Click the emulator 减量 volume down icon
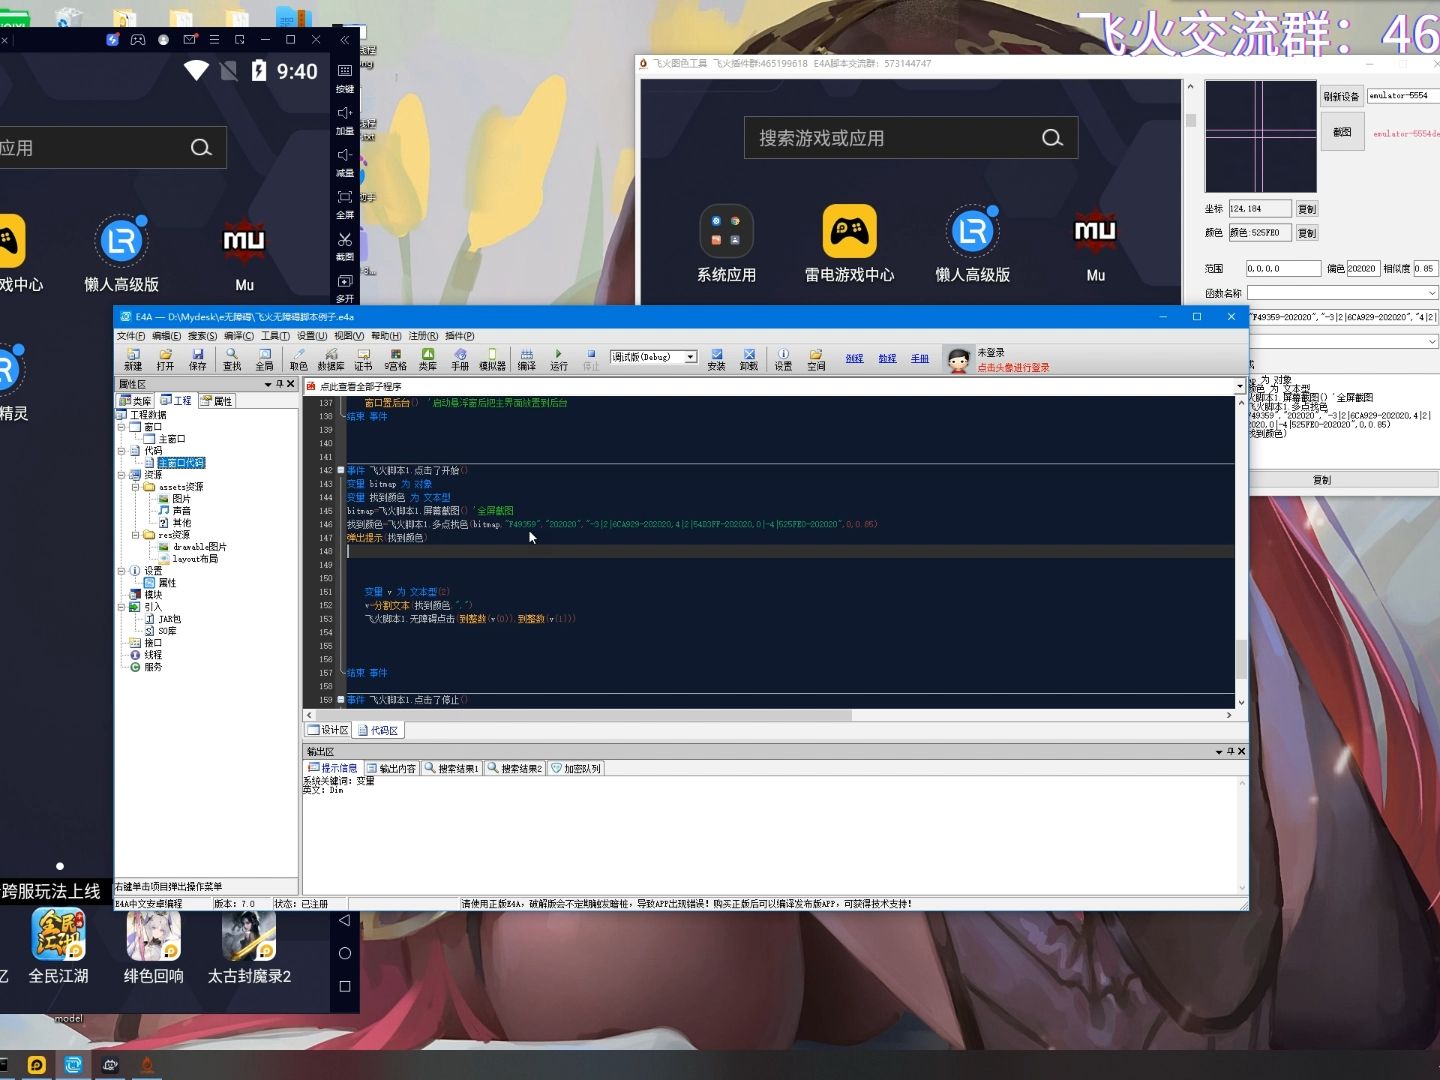Screen dimensions: 1440x1080 pos(345,161)
